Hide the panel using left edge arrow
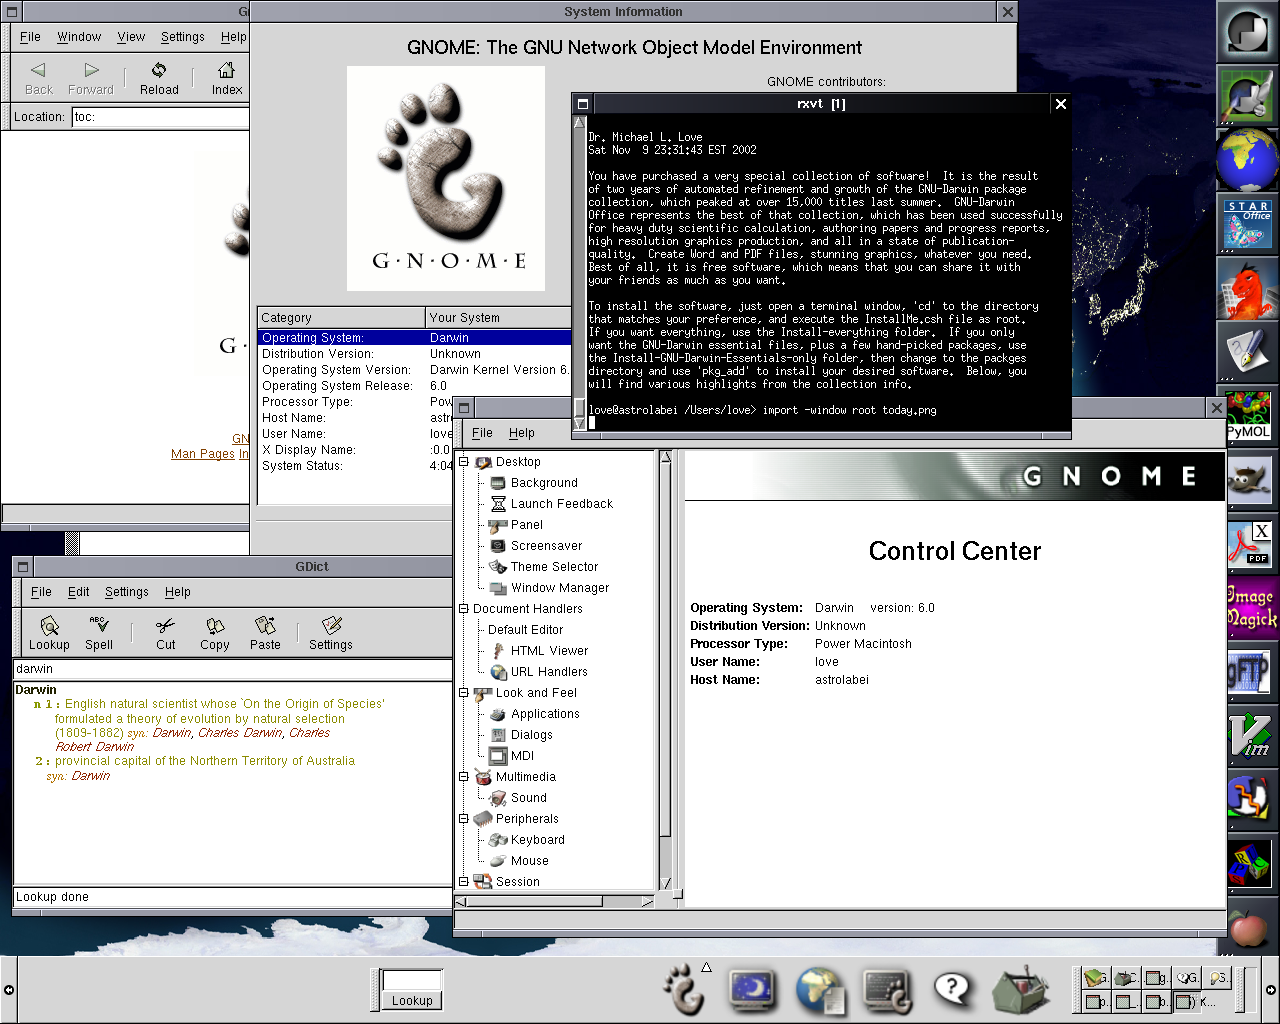 pos(8,990)
